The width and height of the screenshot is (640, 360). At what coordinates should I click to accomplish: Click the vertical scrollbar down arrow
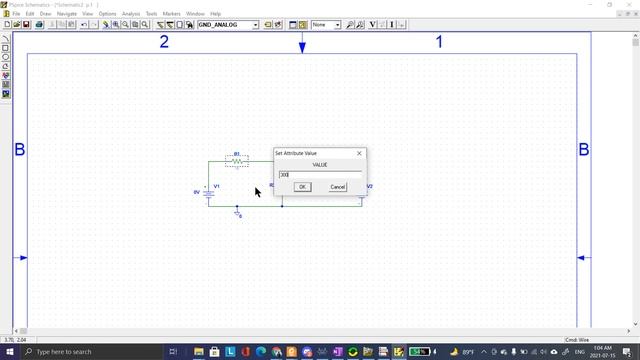636,324
